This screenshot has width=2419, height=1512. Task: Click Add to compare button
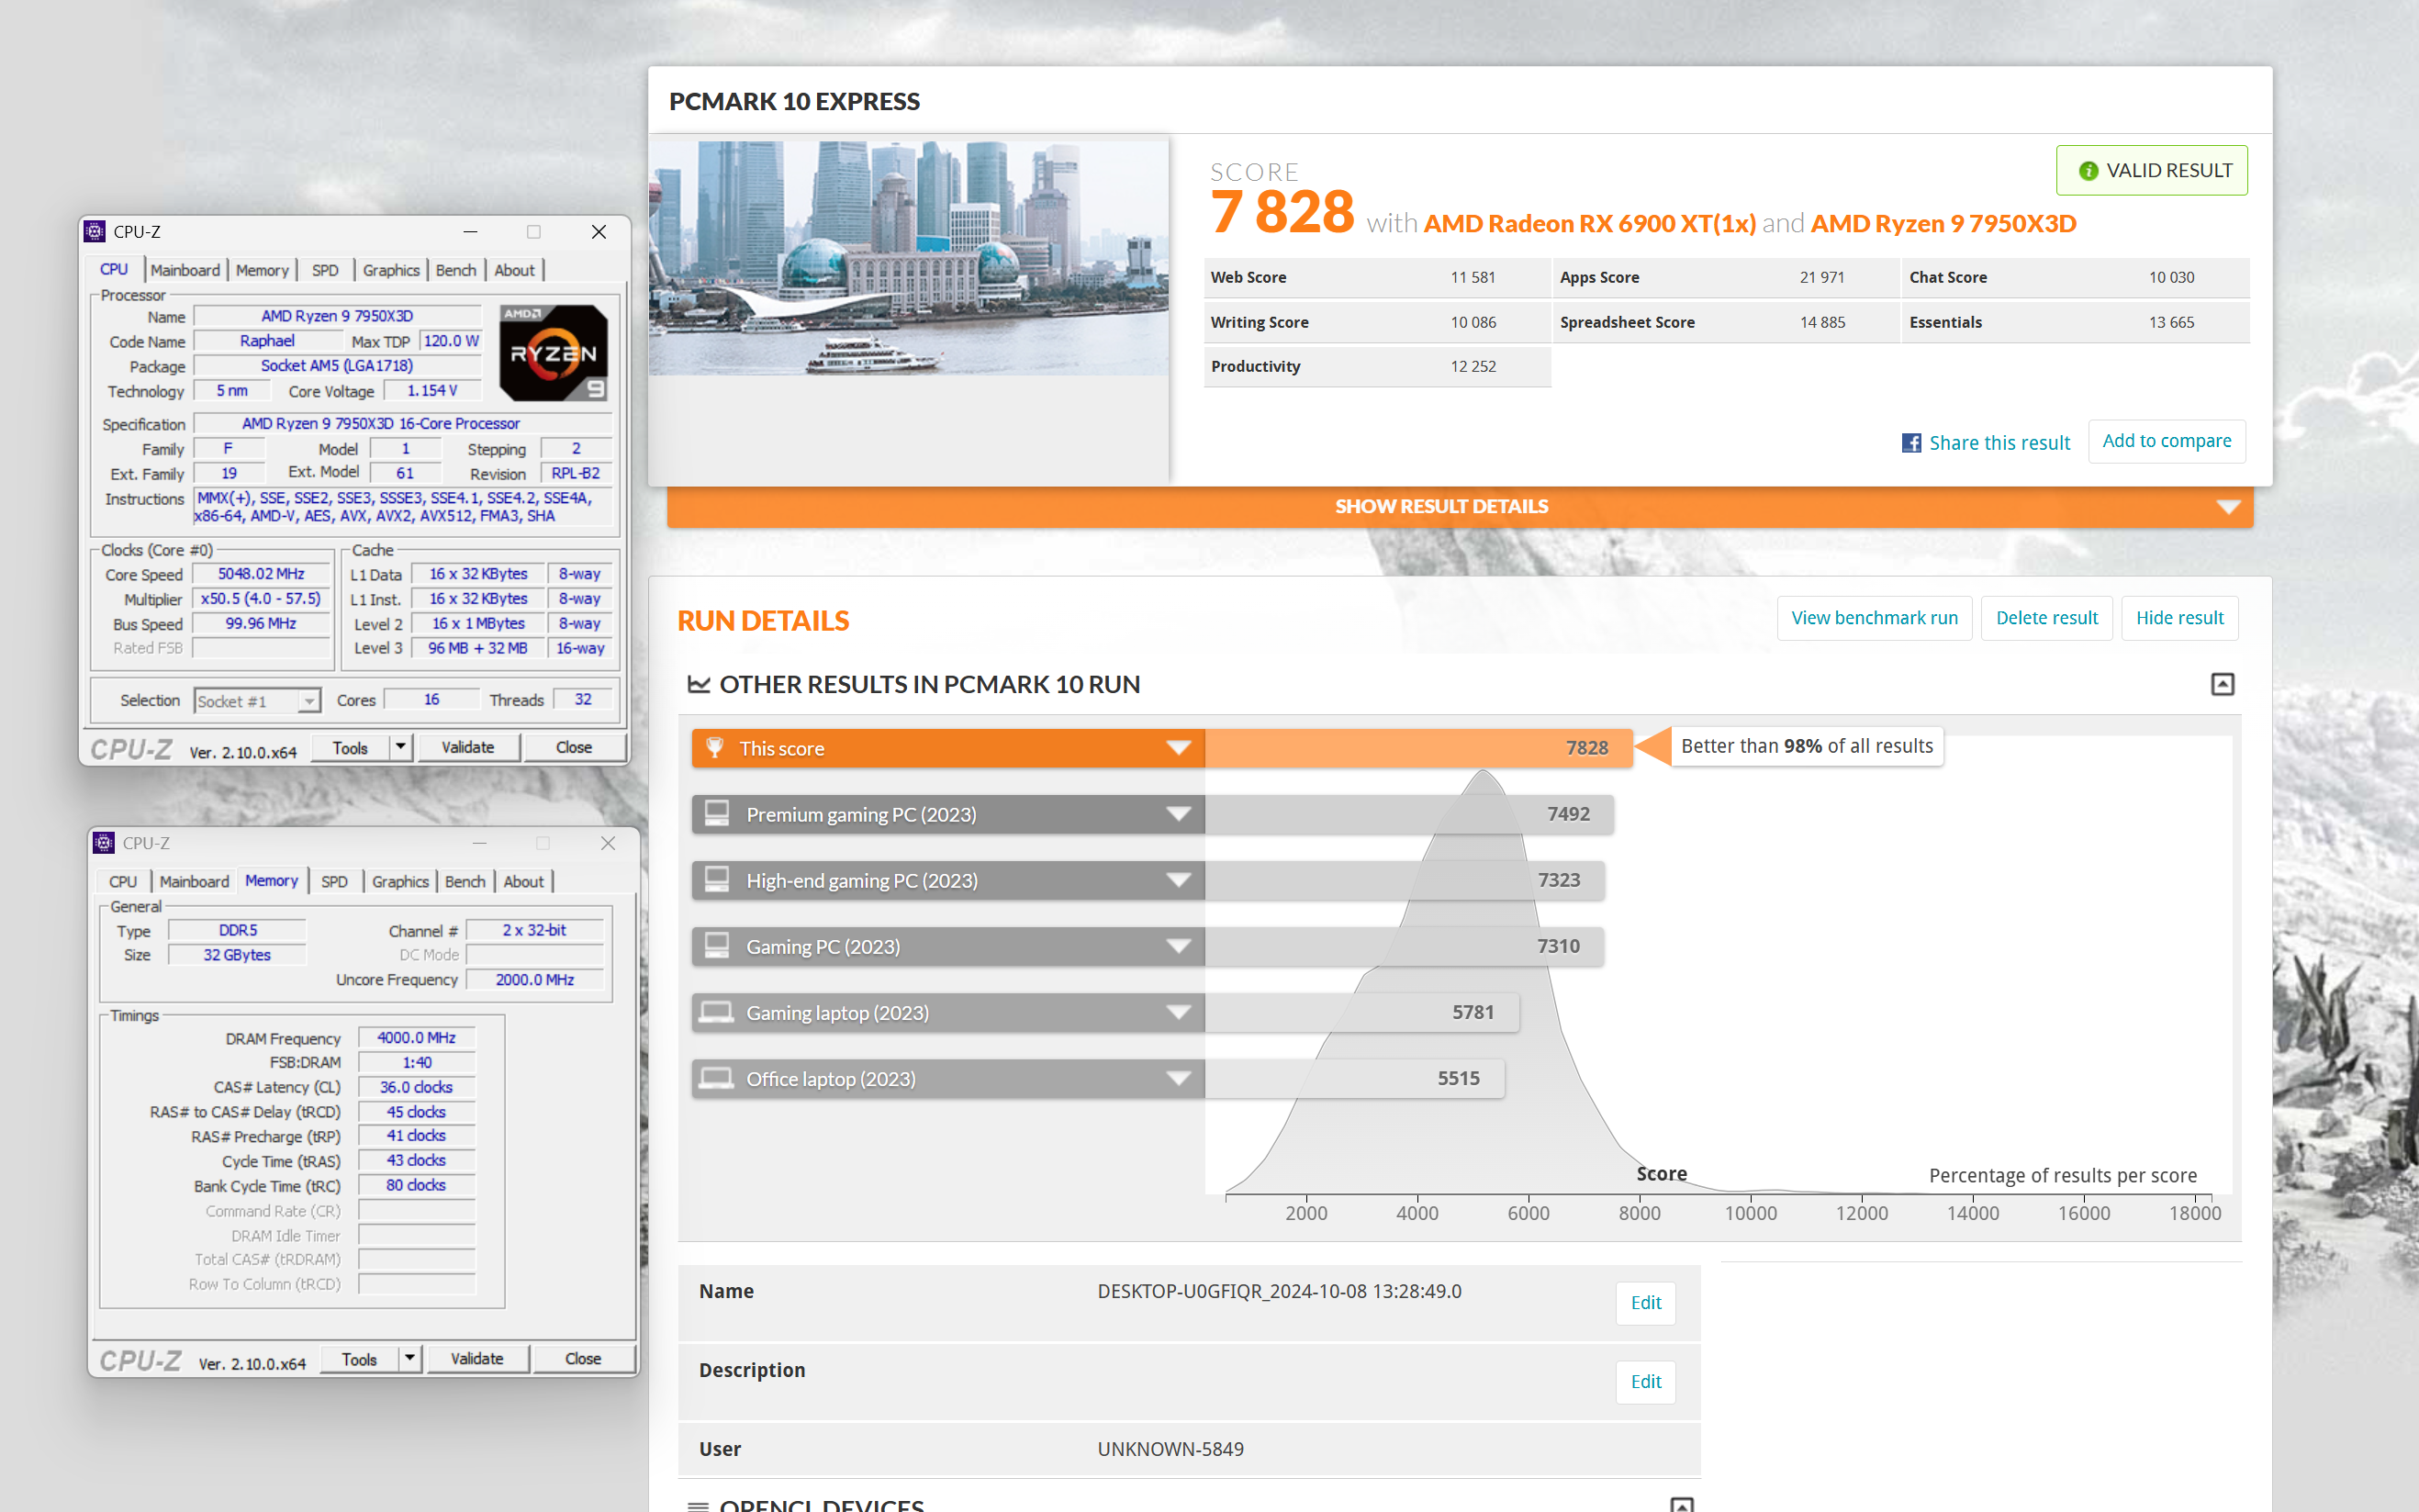2166,441
